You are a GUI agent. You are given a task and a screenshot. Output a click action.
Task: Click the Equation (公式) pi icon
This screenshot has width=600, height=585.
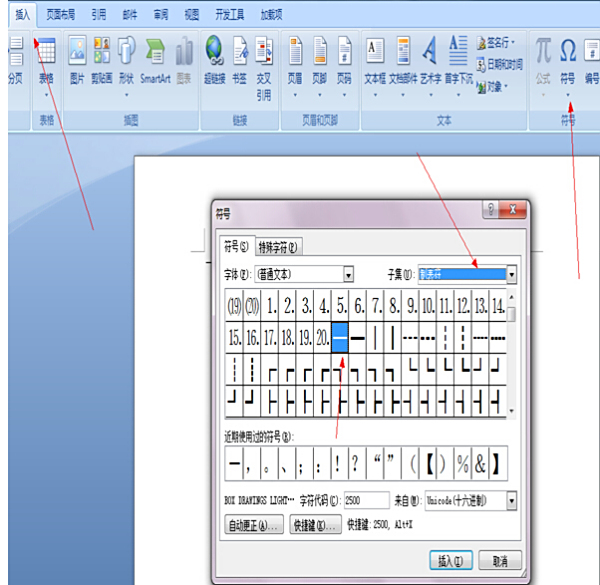coord(543,50)
